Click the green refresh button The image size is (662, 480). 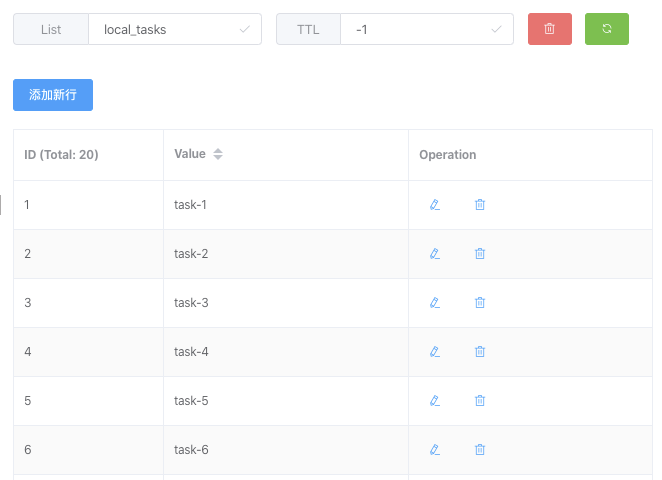[606, 29]
